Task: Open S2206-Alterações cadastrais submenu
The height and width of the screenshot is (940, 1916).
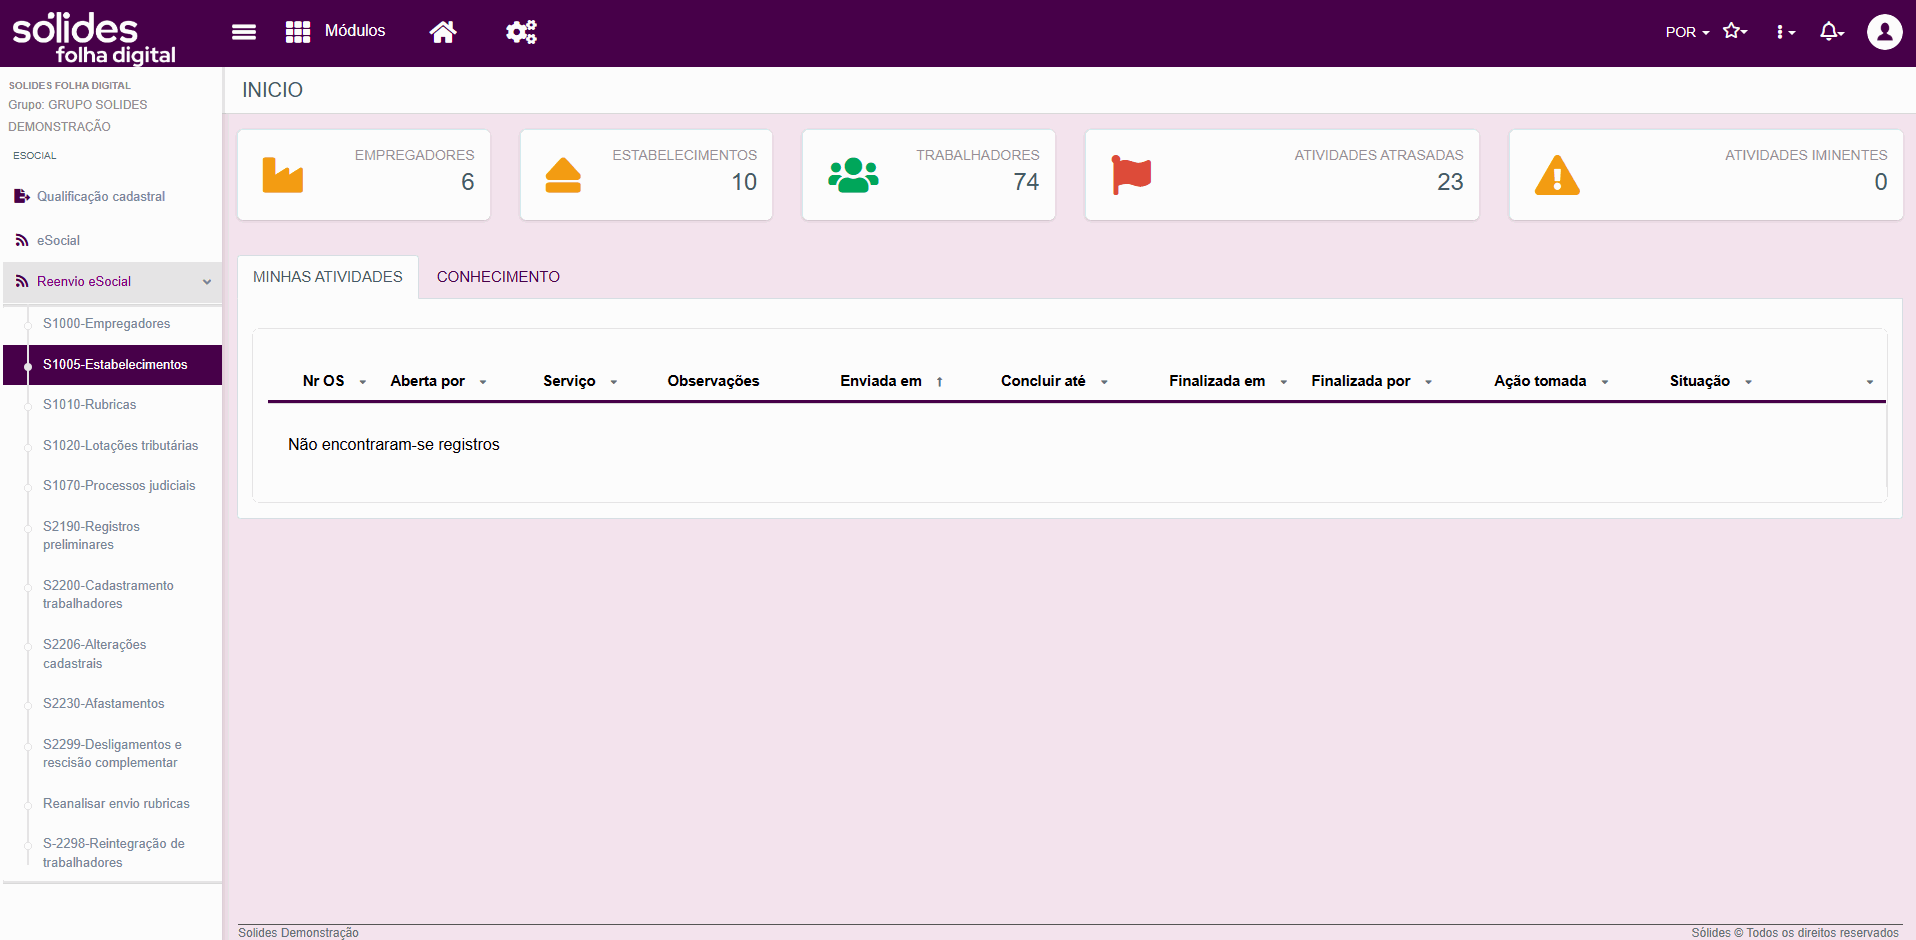Action: pos(94,654)
